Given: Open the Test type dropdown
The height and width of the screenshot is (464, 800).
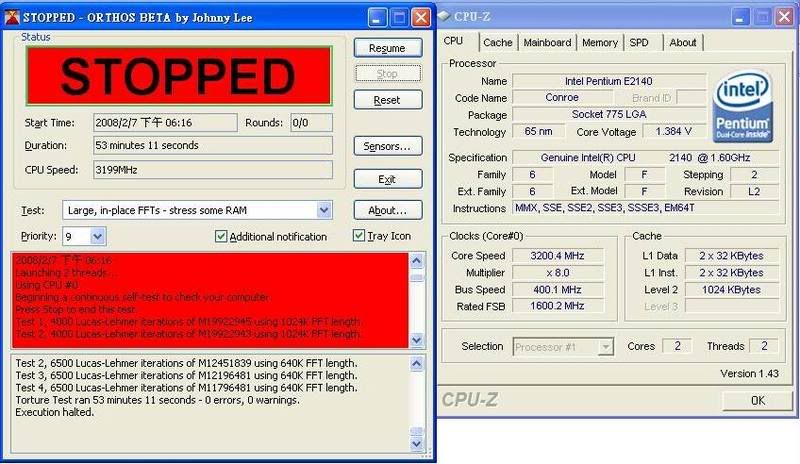Looking at the screenshot, I should click(323, 210).
